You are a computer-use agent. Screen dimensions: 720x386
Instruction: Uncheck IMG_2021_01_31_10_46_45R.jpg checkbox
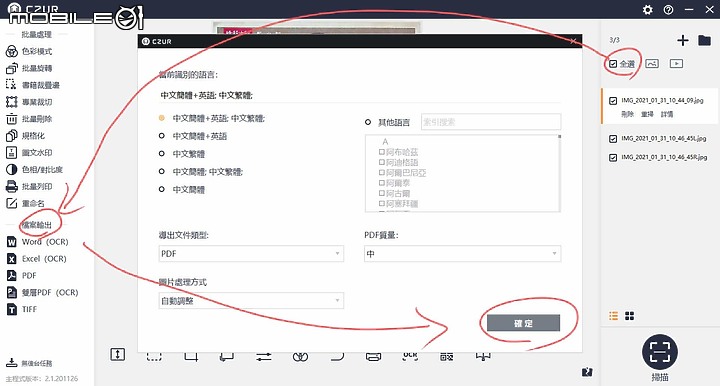[x=613, y=157]
